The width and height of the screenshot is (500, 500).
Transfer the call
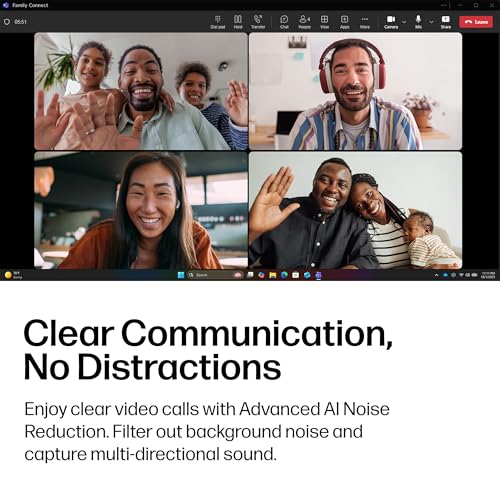pyautogui.click(x=258, y=22)
